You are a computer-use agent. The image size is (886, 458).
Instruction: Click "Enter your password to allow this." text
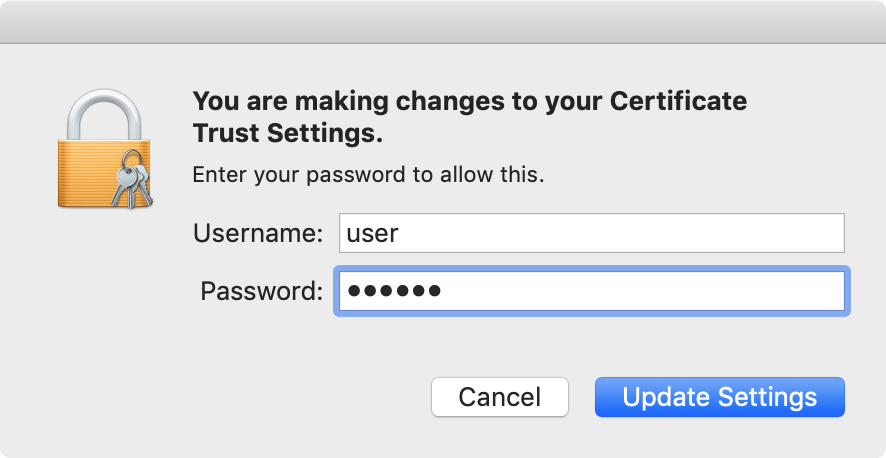368,175
